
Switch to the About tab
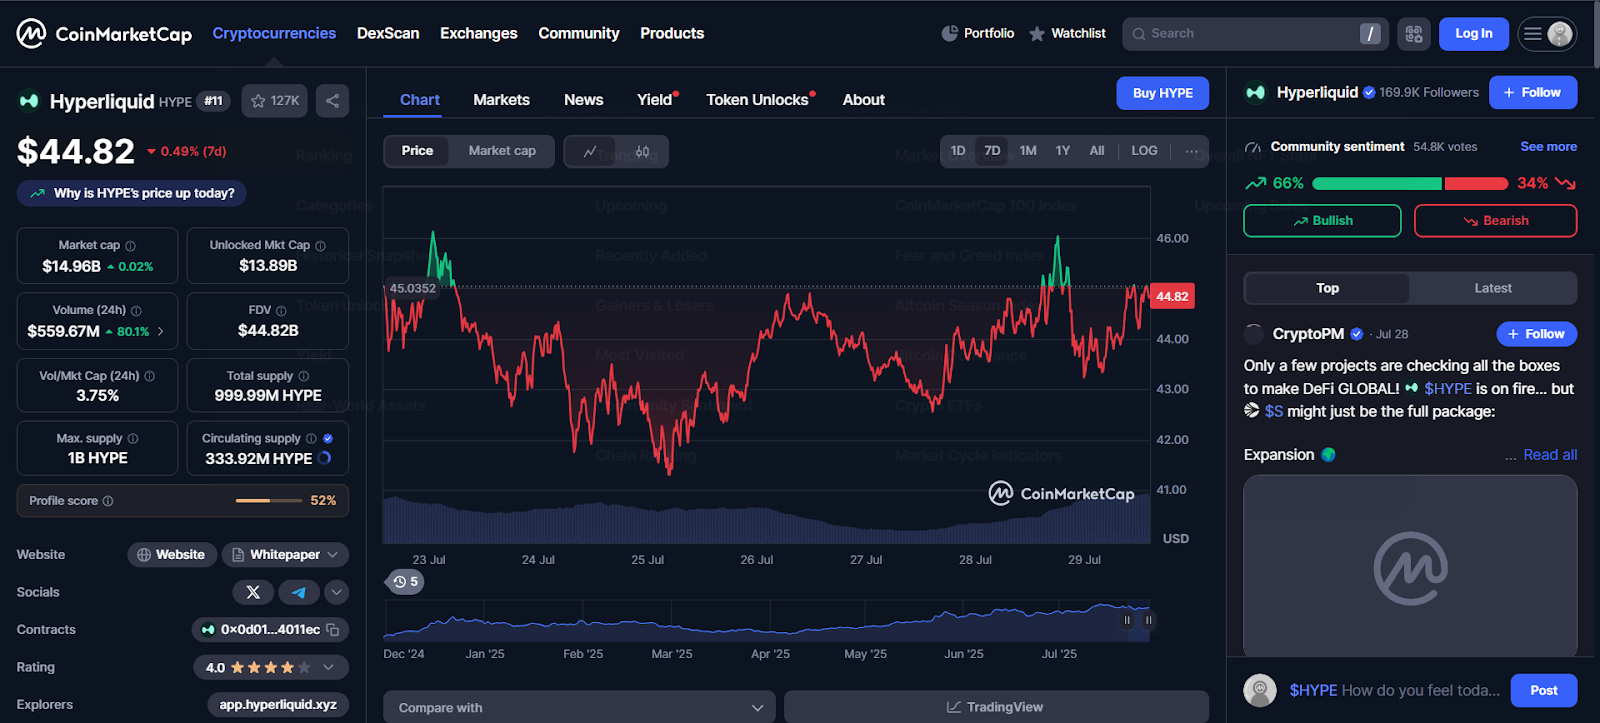[x=863, y=100]
